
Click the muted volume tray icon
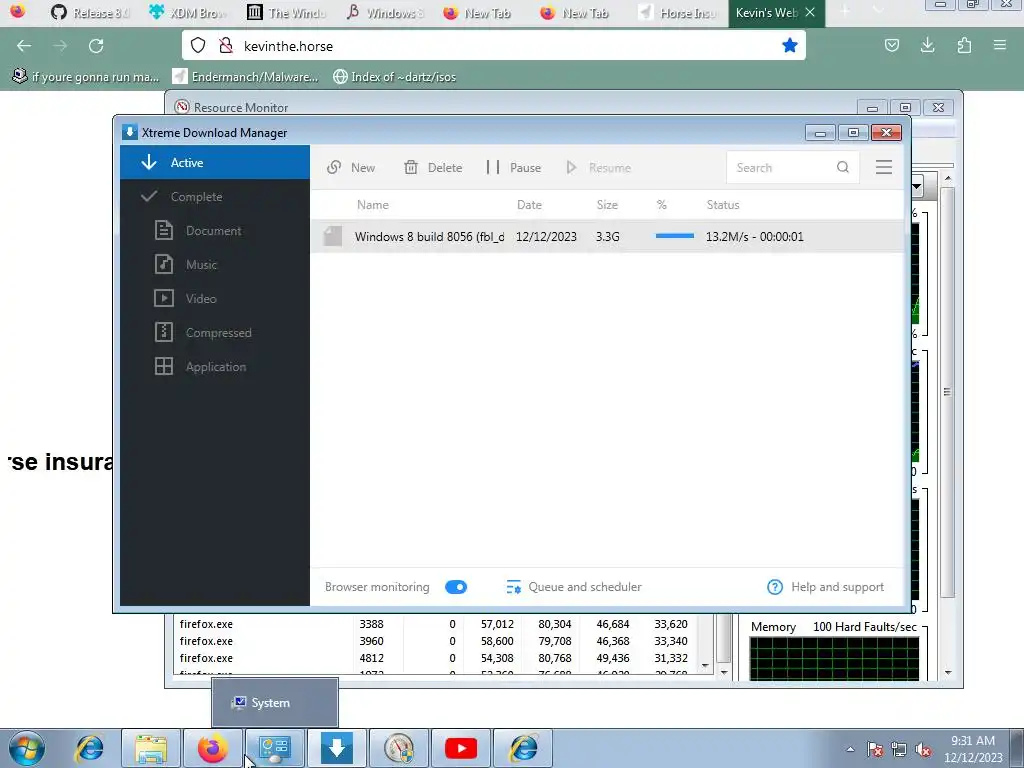click(x=923, y=750)
